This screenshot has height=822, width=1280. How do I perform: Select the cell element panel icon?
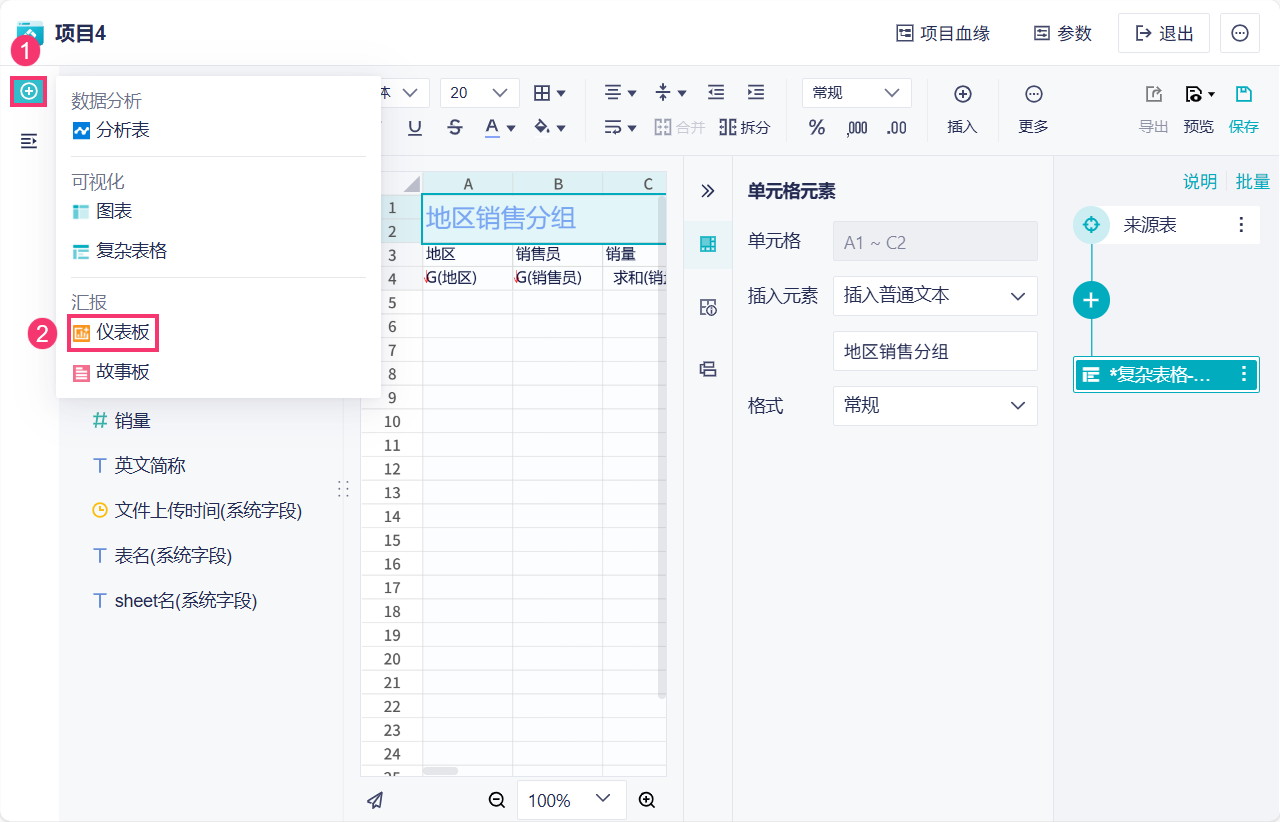tap(708, 244)
